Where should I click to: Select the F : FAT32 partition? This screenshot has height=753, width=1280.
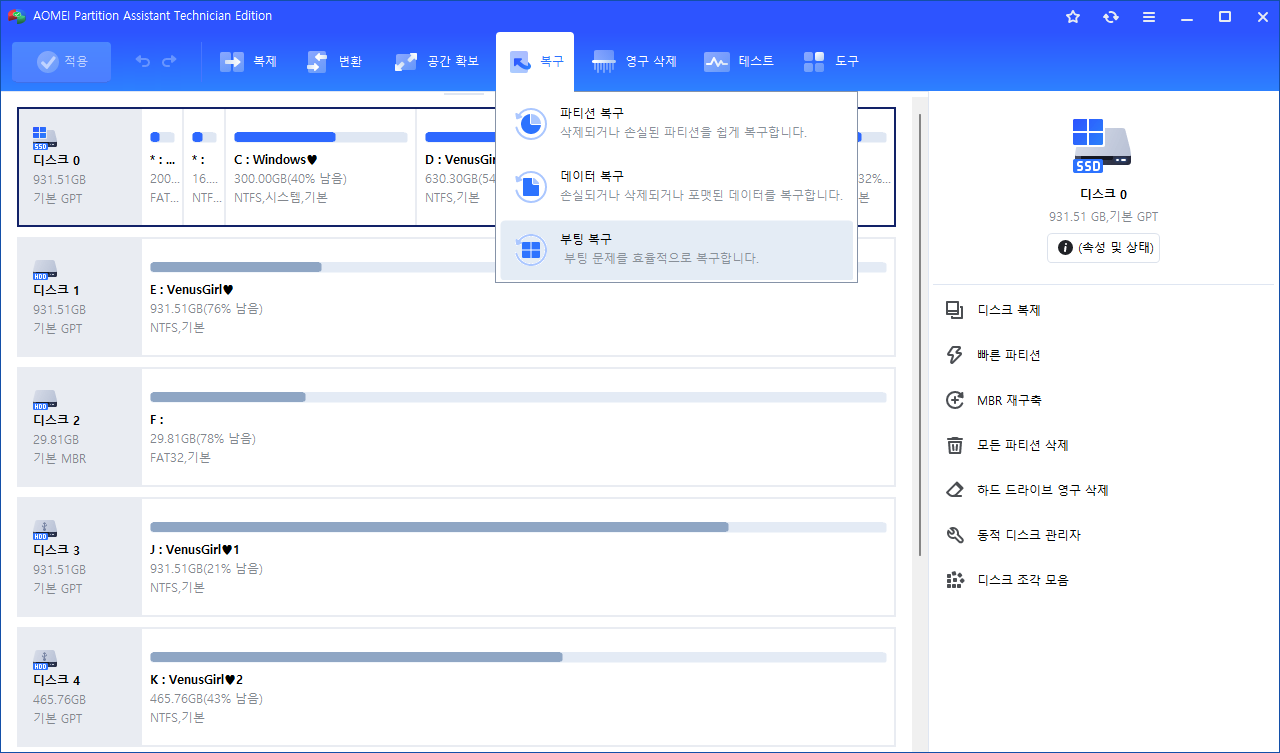518,427
